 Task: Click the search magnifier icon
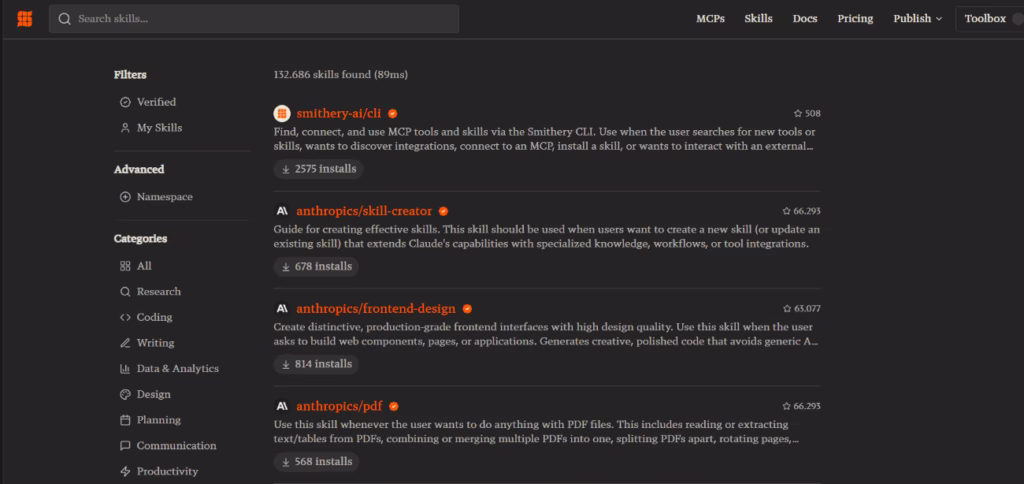tap(64, 19)
